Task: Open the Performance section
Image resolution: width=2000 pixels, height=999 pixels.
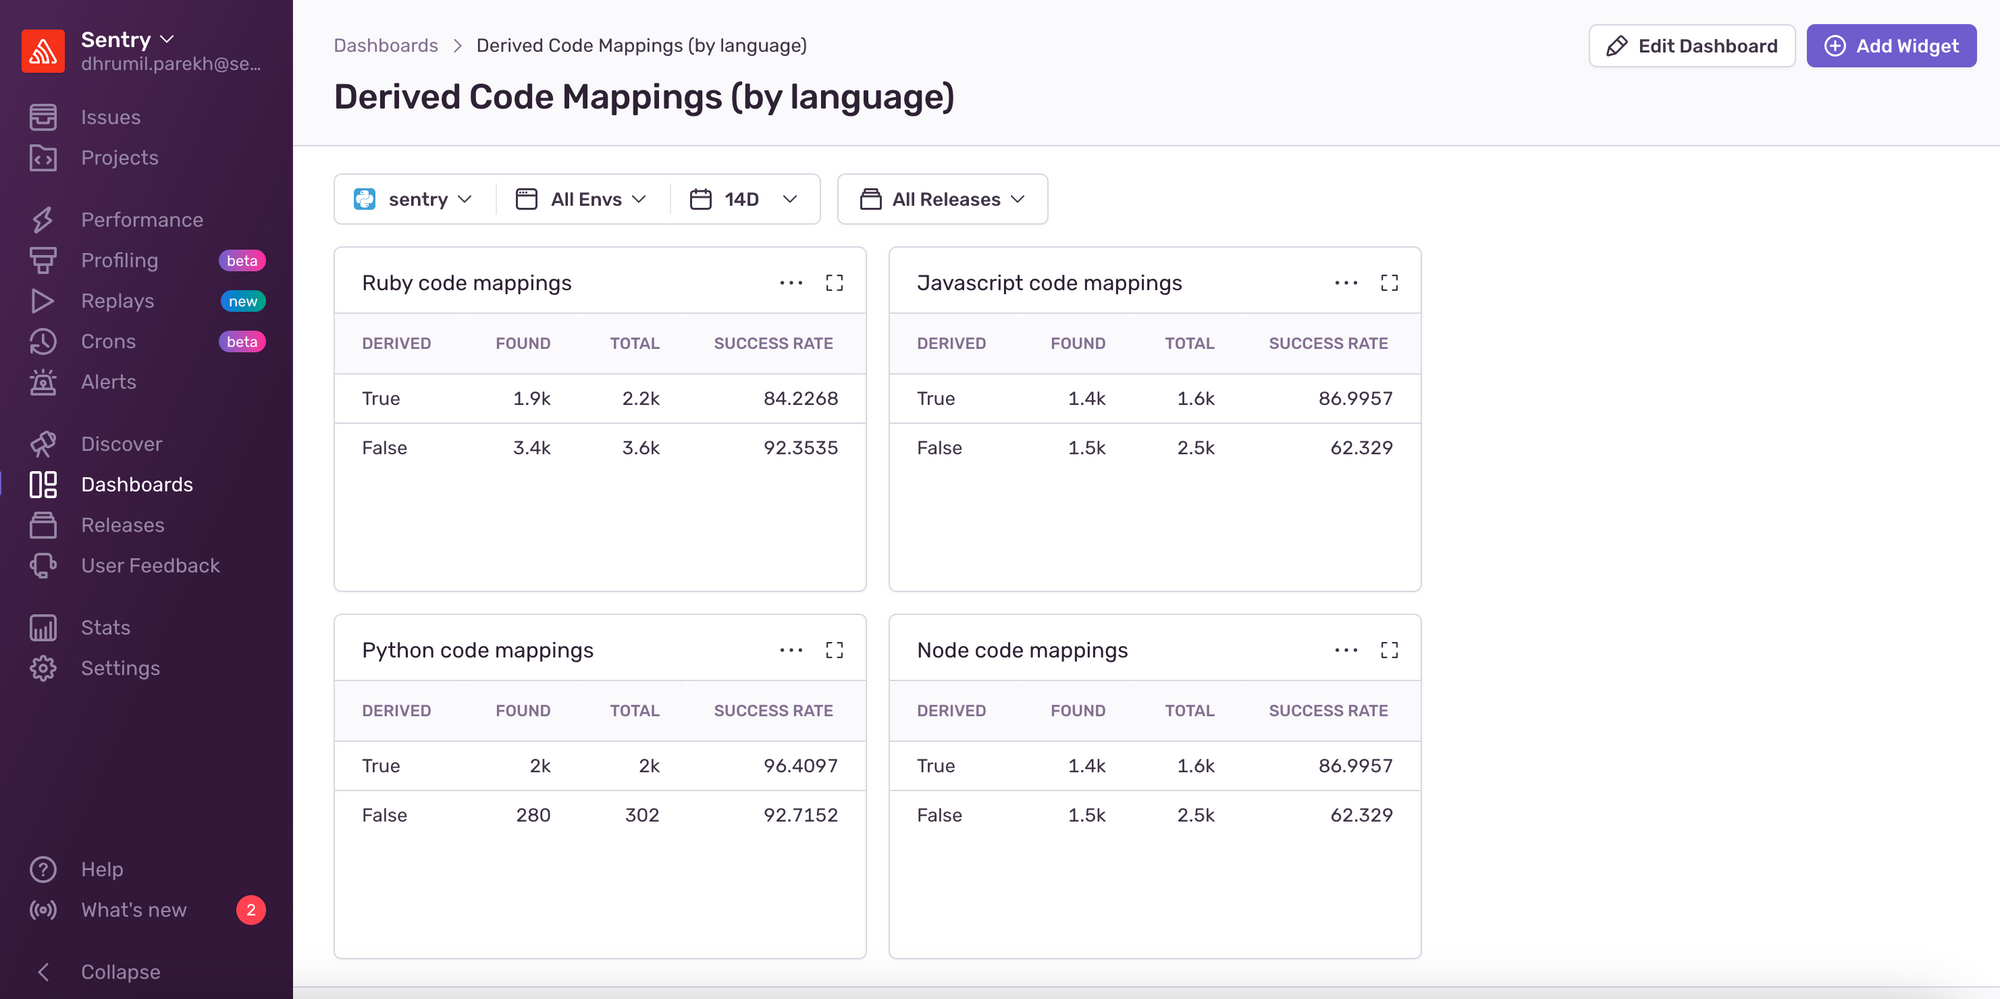Action: coord(141,219)
